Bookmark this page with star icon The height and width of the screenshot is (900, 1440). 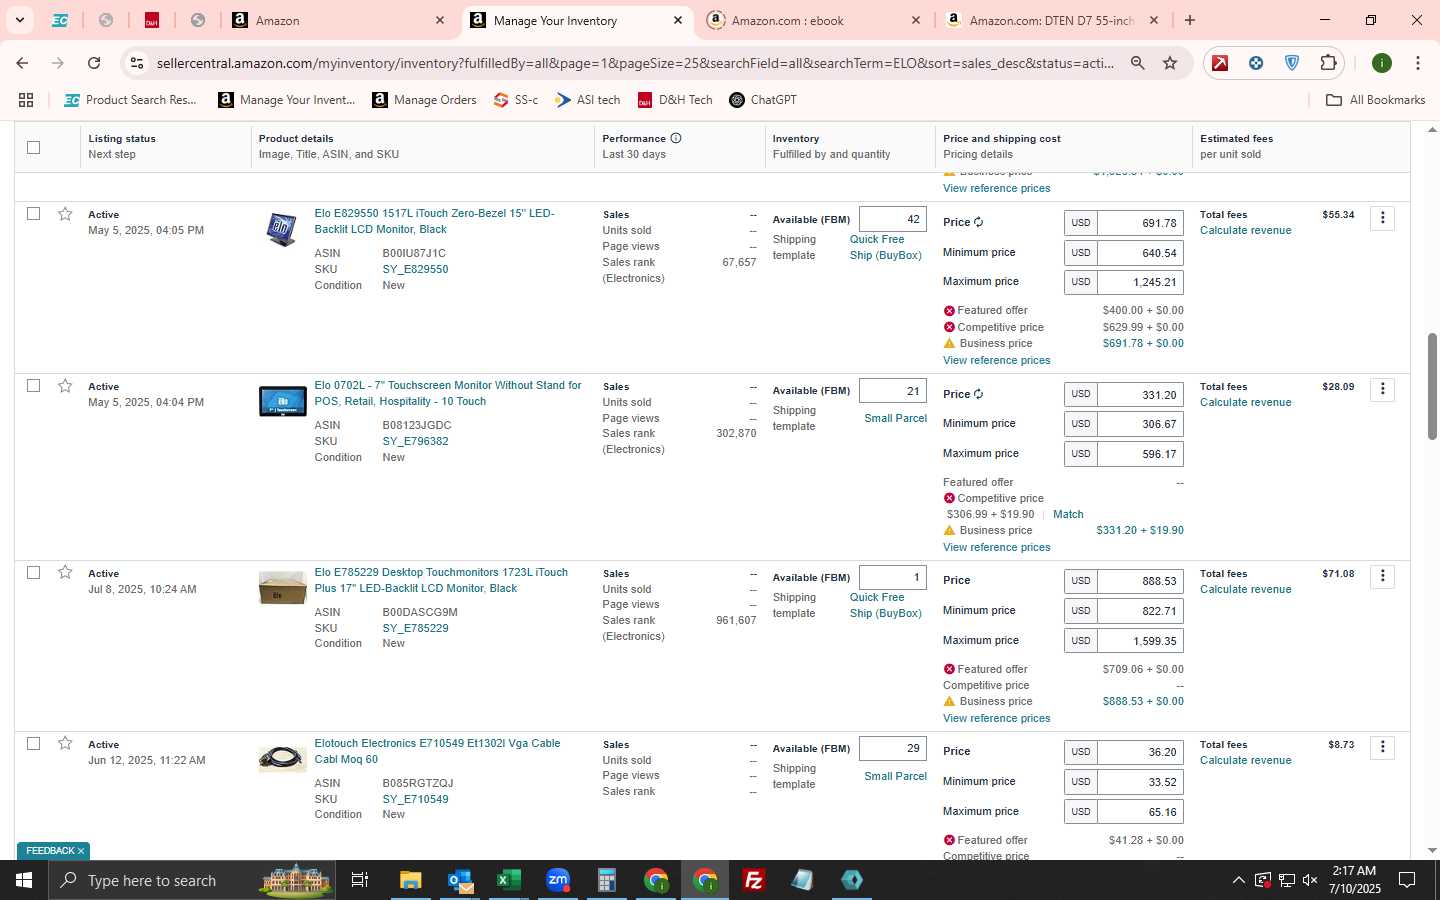click(1170, 63)
